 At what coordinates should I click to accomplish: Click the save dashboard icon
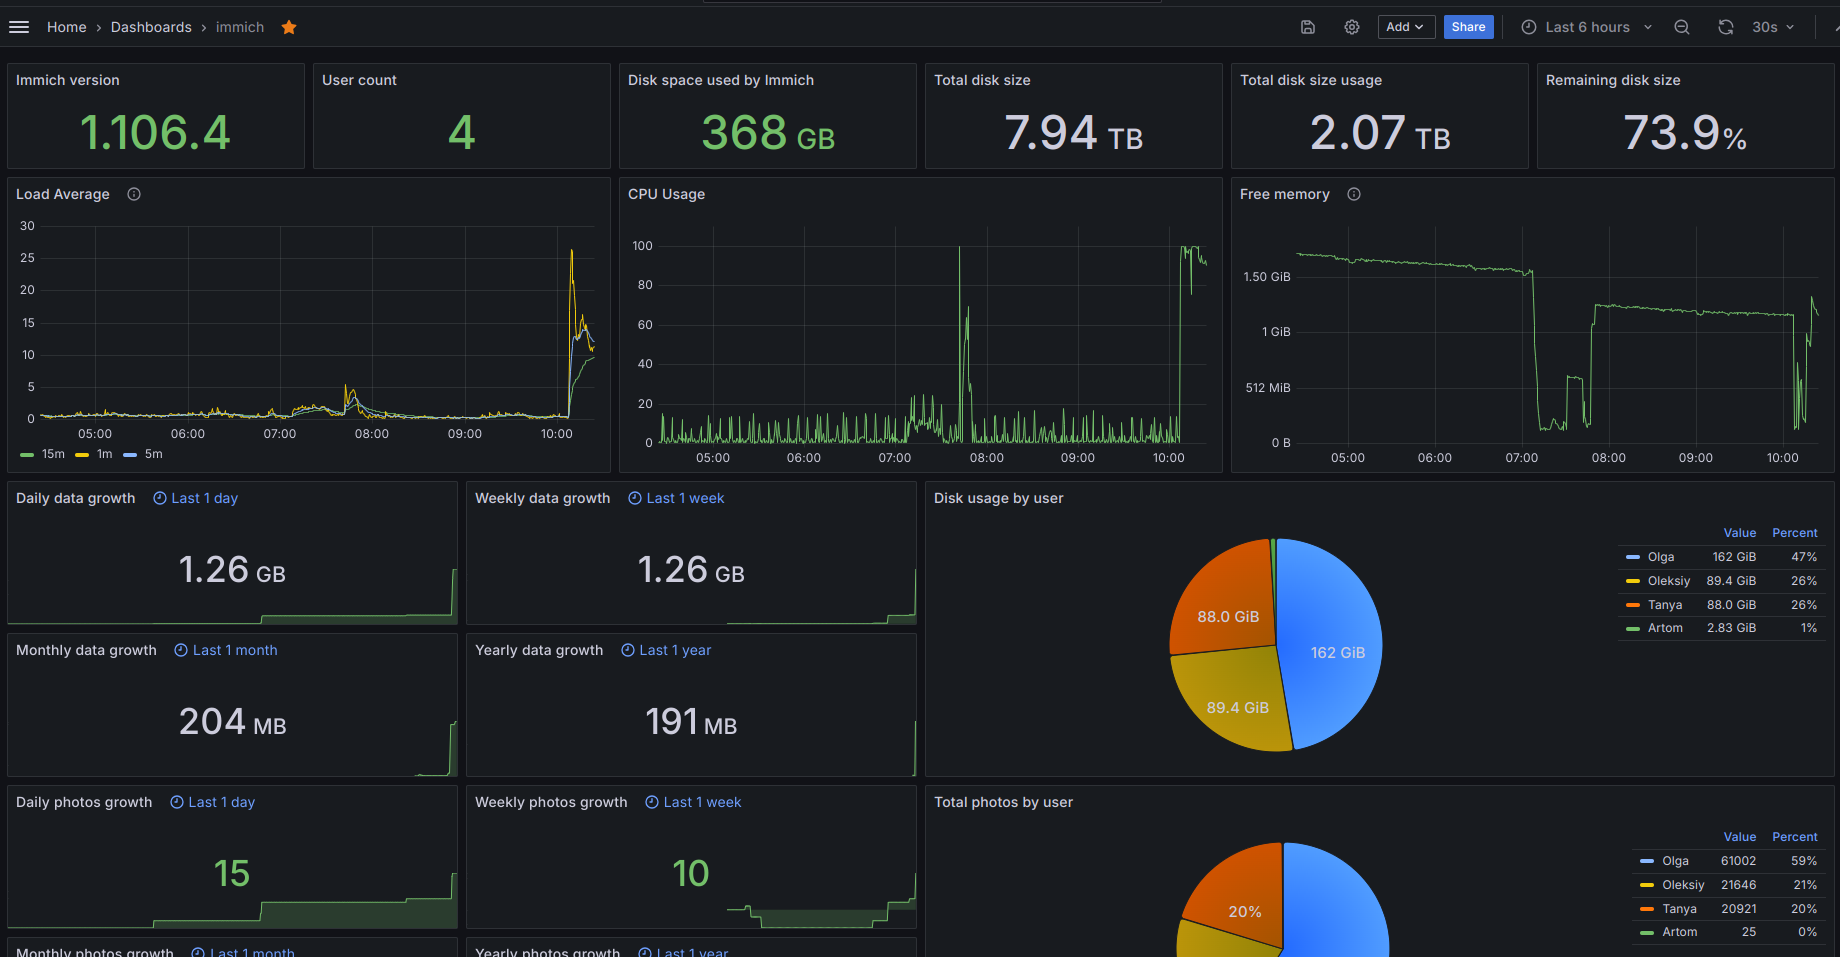coord(1307,27)
